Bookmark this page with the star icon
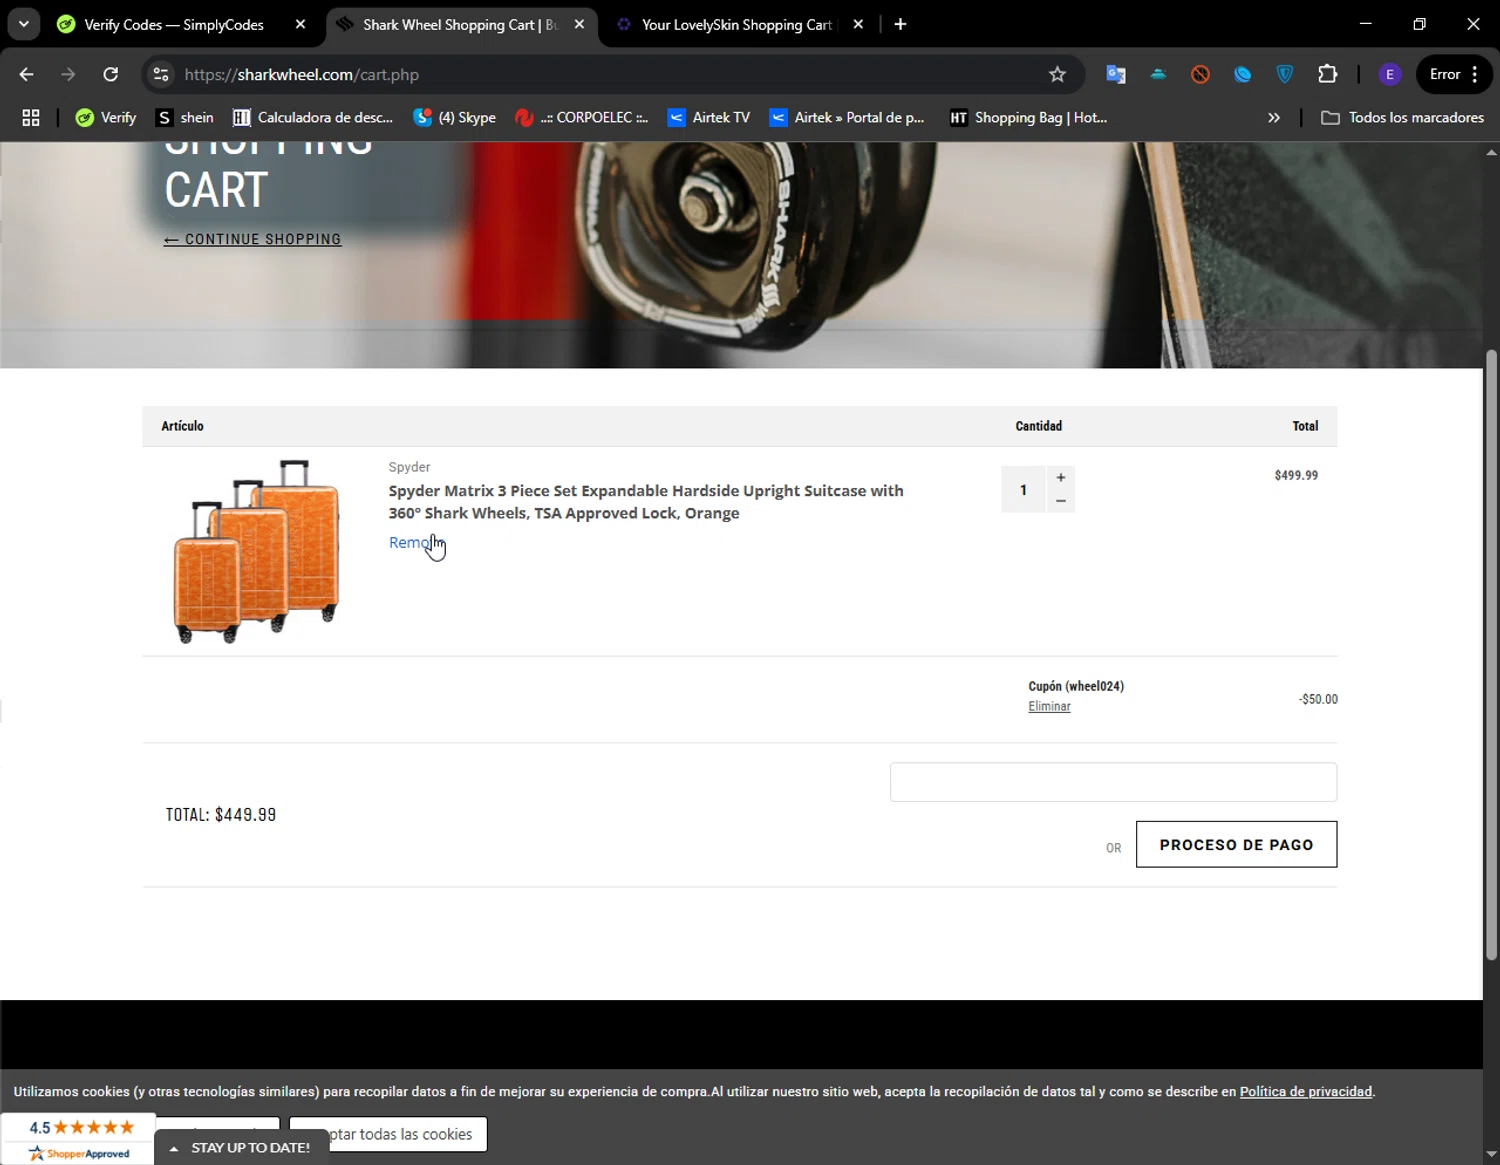This screenshot has height=1165, width=1500. click(1057, 74)
